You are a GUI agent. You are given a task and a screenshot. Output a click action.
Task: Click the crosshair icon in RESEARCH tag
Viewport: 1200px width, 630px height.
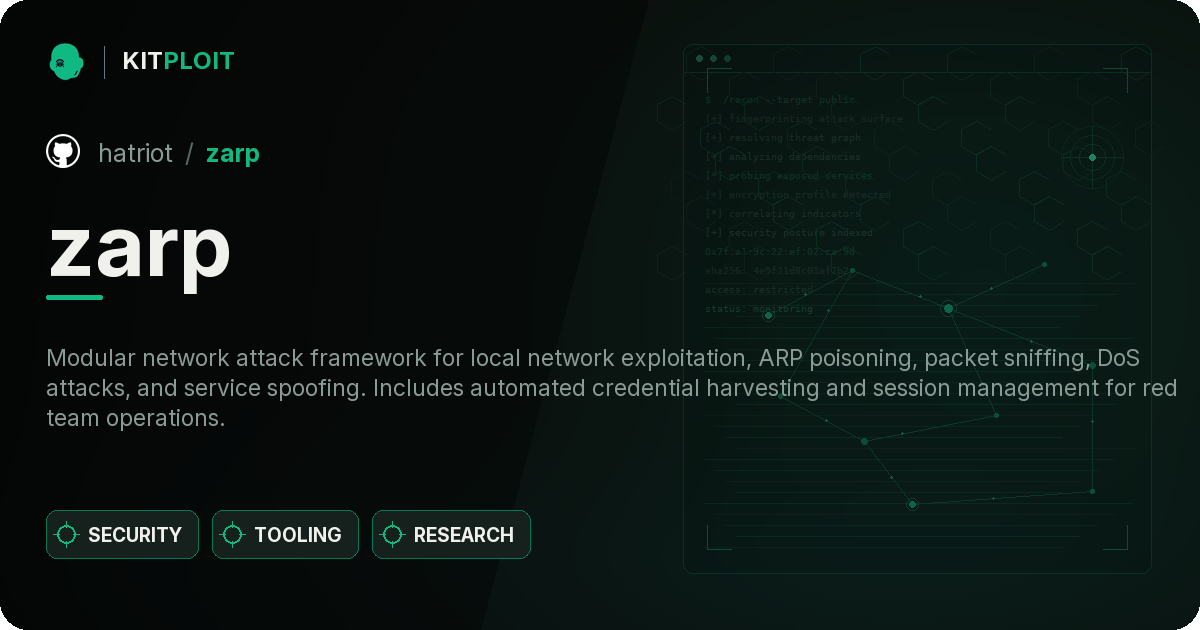[393, 535]
